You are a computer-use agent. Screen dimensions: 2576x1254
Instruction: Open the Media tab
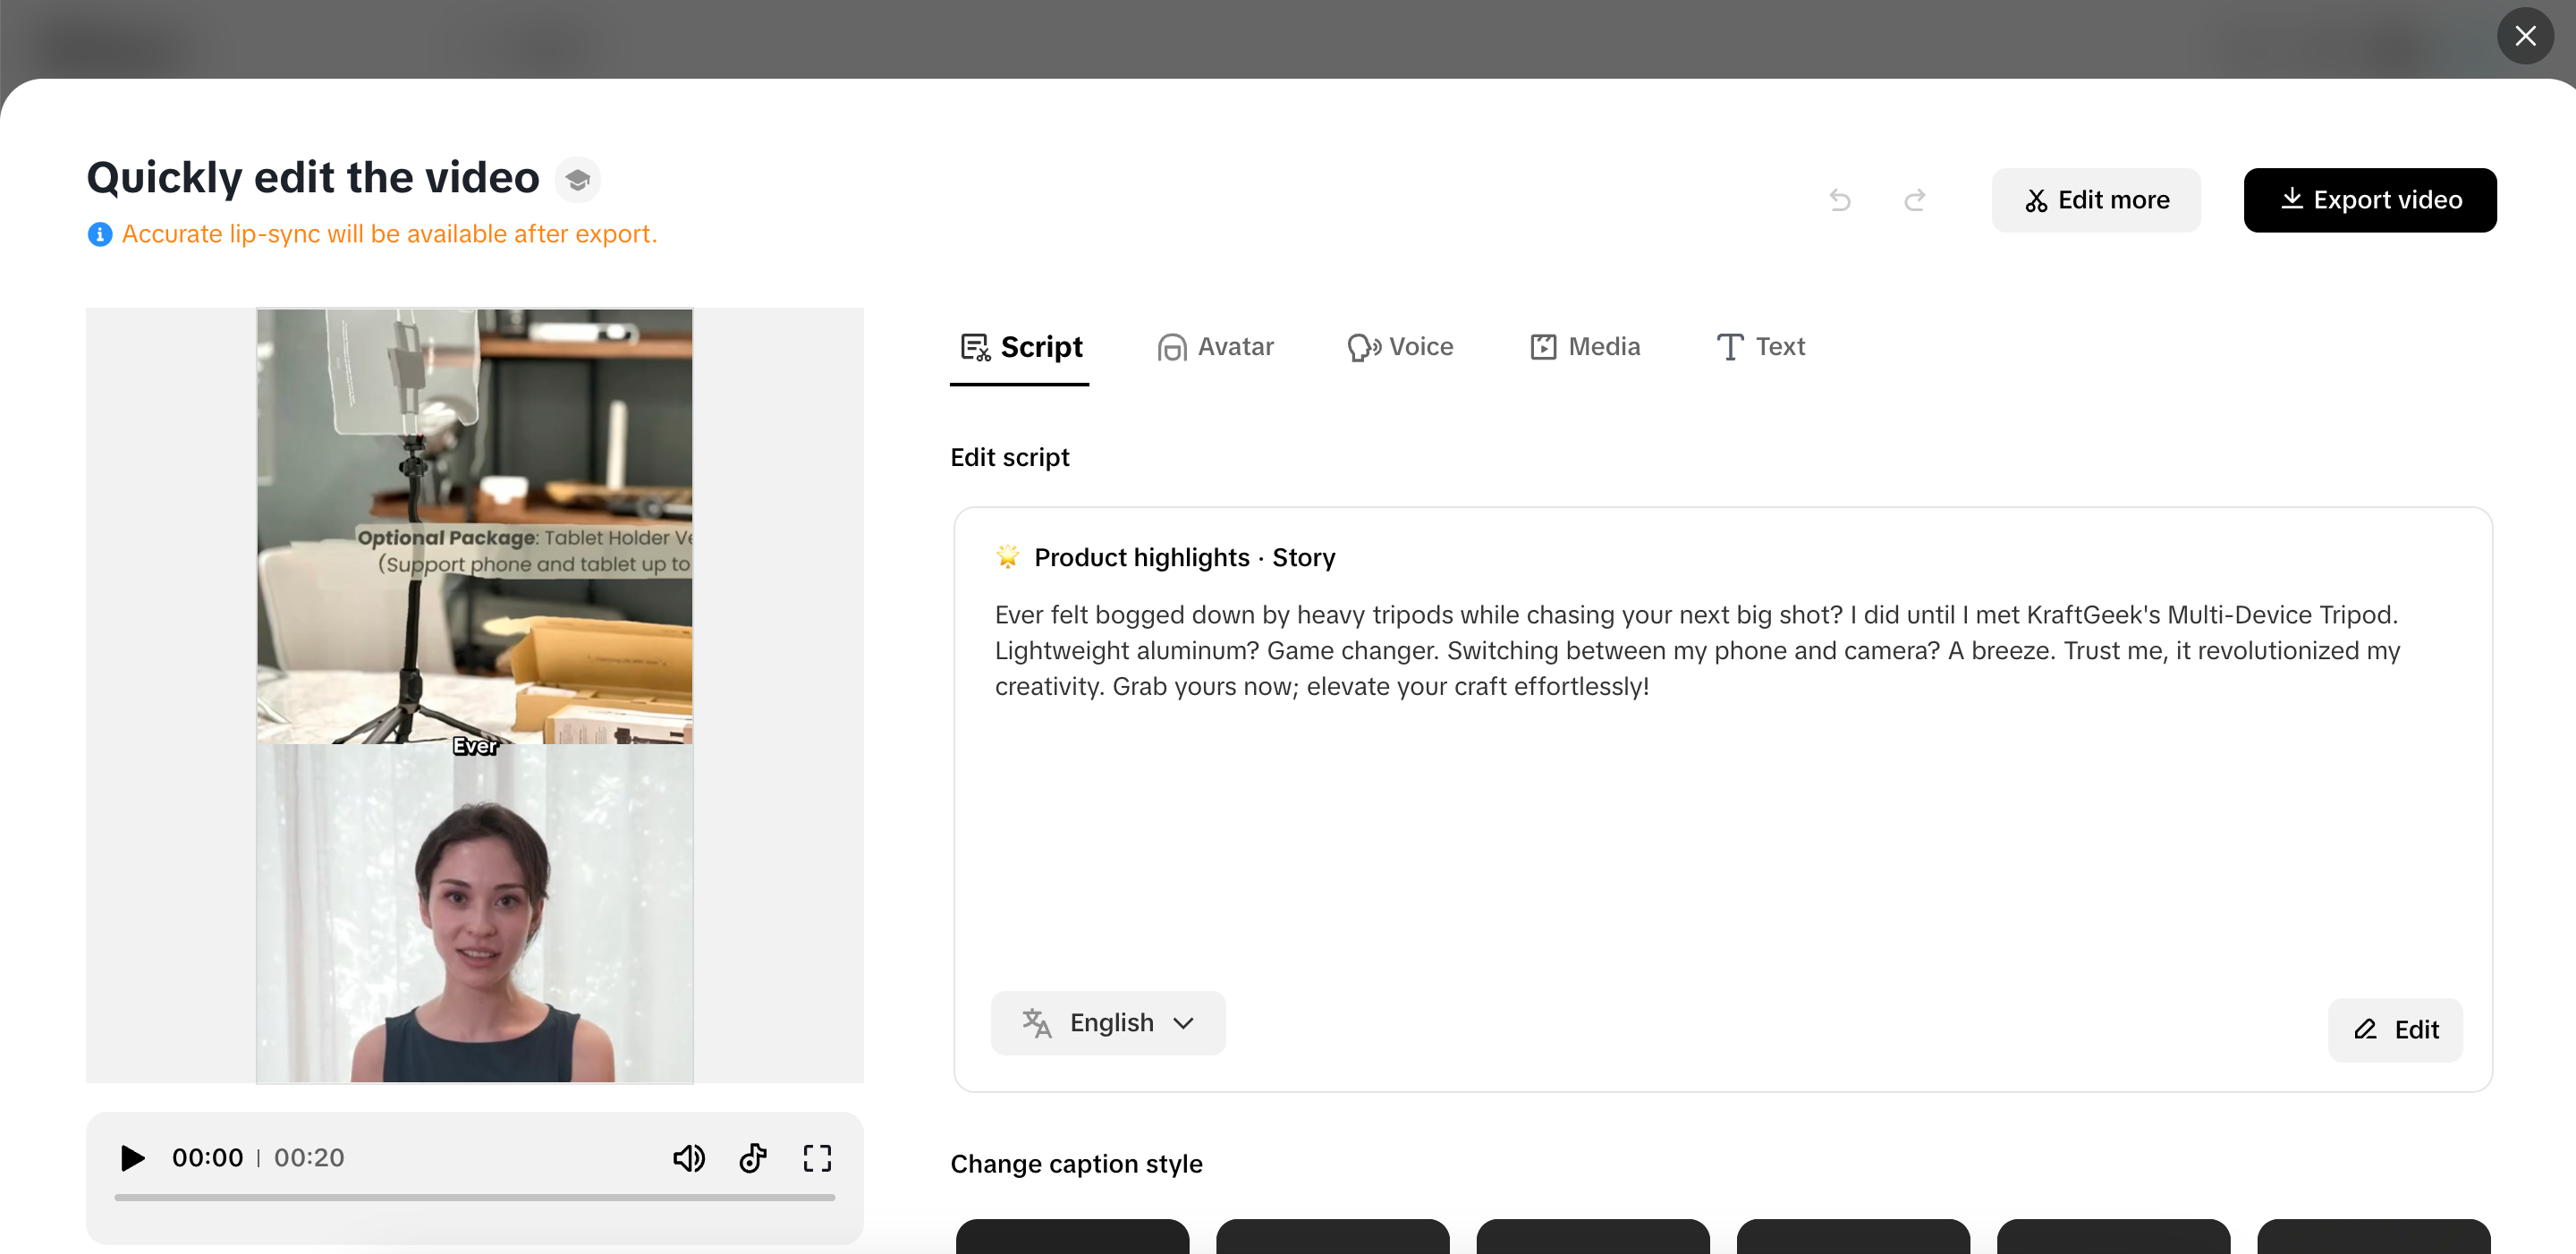pos(1585,346)
